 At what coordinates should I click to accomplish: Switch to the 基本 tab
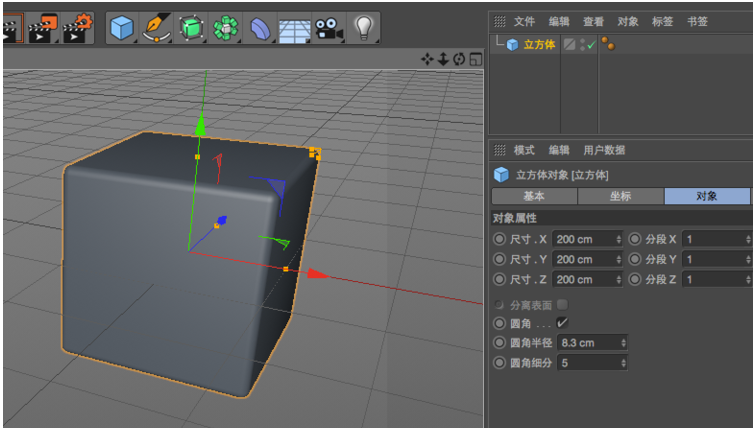(534, 196)
